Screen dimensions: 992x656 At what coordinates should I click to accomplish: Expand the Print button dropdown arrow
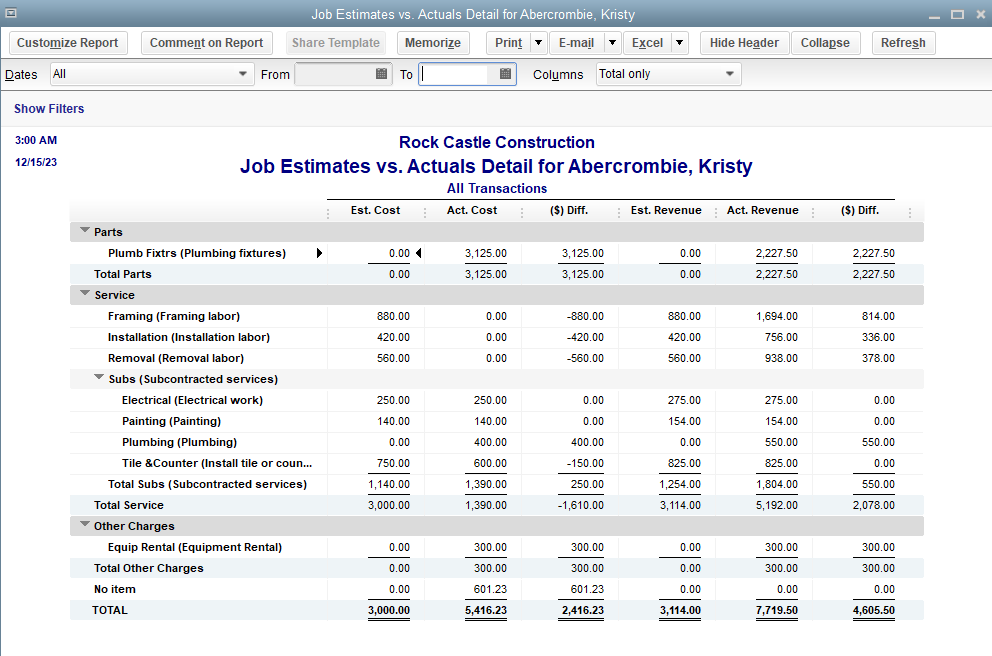point(538,43)
